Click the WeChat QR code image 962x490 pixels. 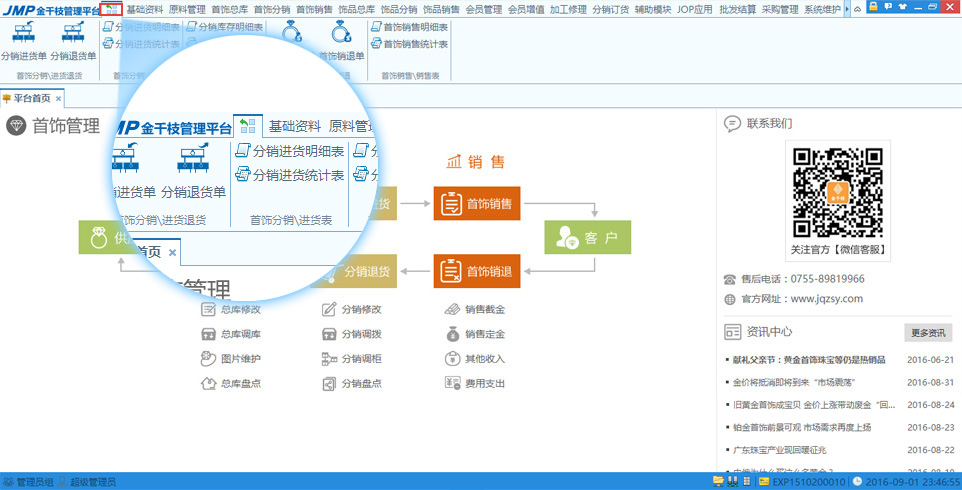pyautogui.click(x=837, y=193)
